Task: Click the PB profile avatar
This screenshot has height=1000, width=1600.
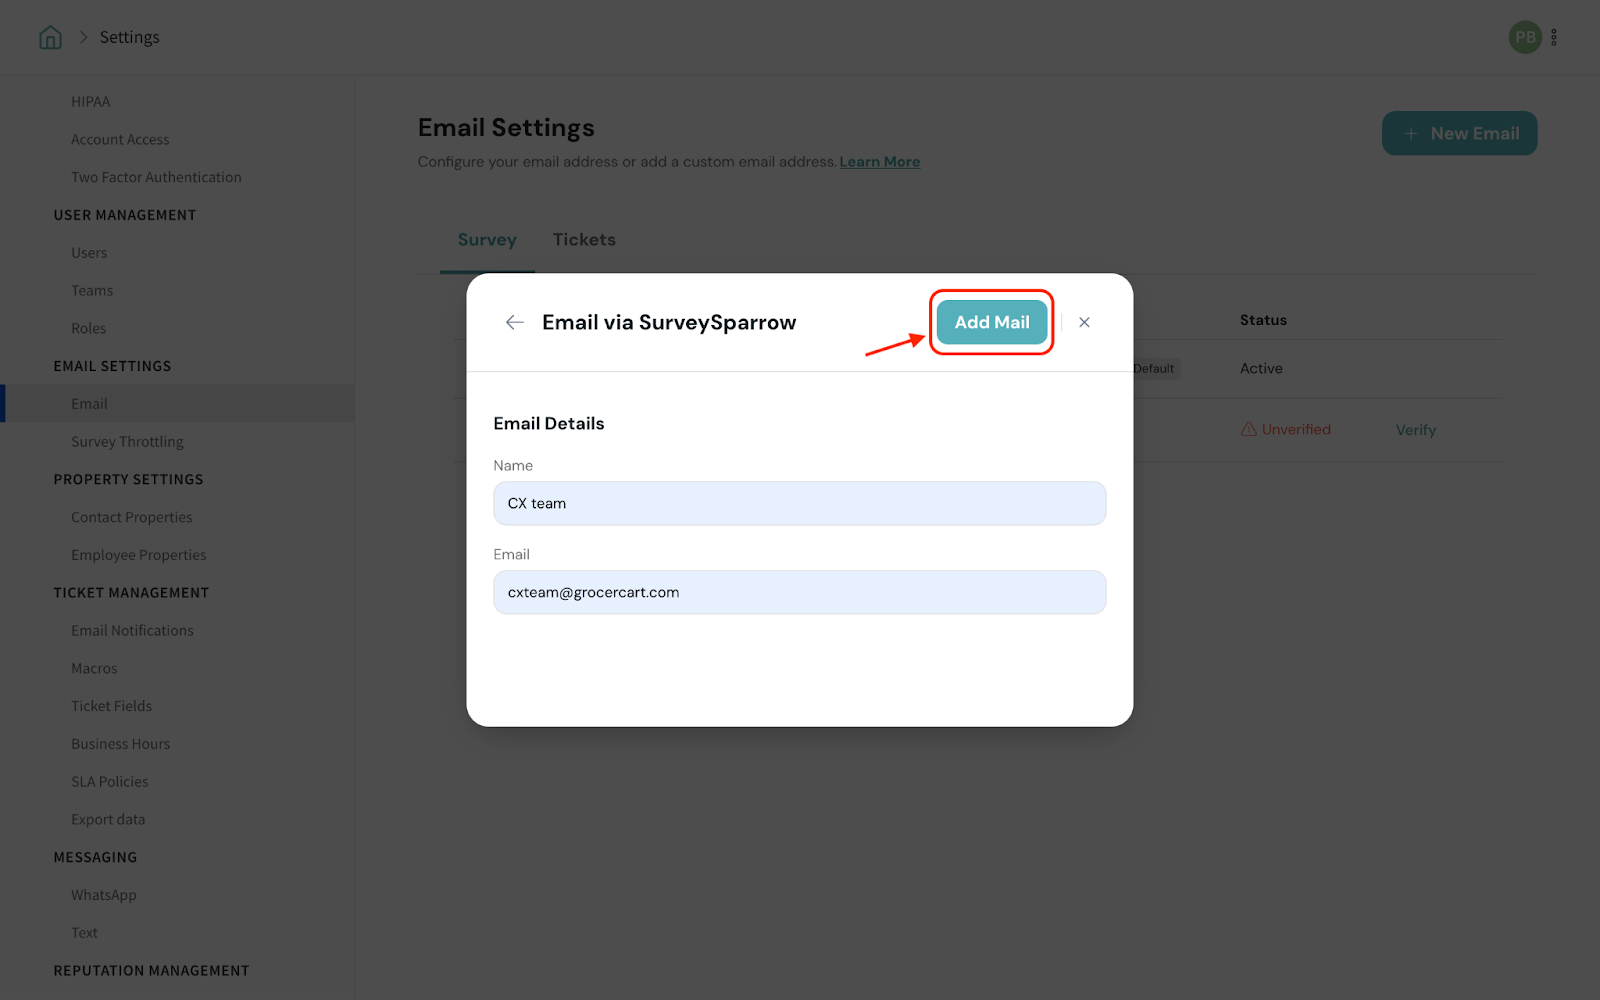Action: (1524, 38)
